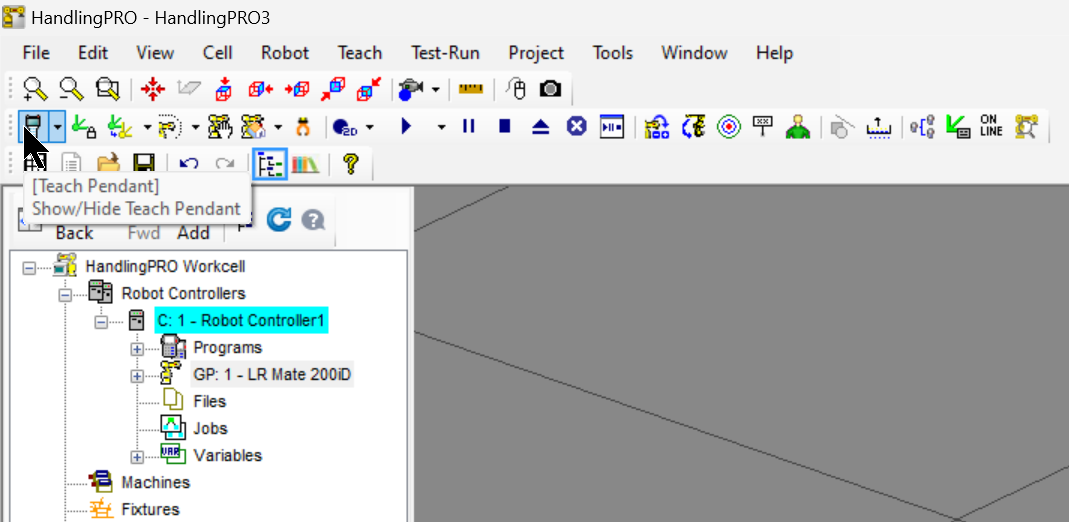The height and width of the screenshot is (522, 1069).
Task: Toggle the Teach Pendant button
Action: click(33, 126)
